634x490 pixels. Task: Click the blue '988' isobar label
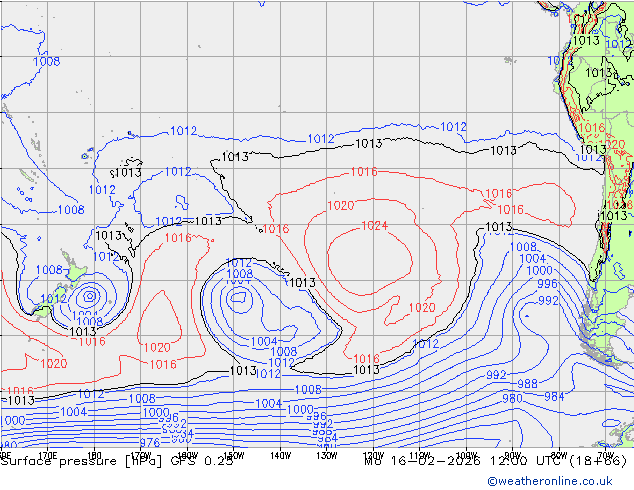pyautogui.click(x=528, y=383)
